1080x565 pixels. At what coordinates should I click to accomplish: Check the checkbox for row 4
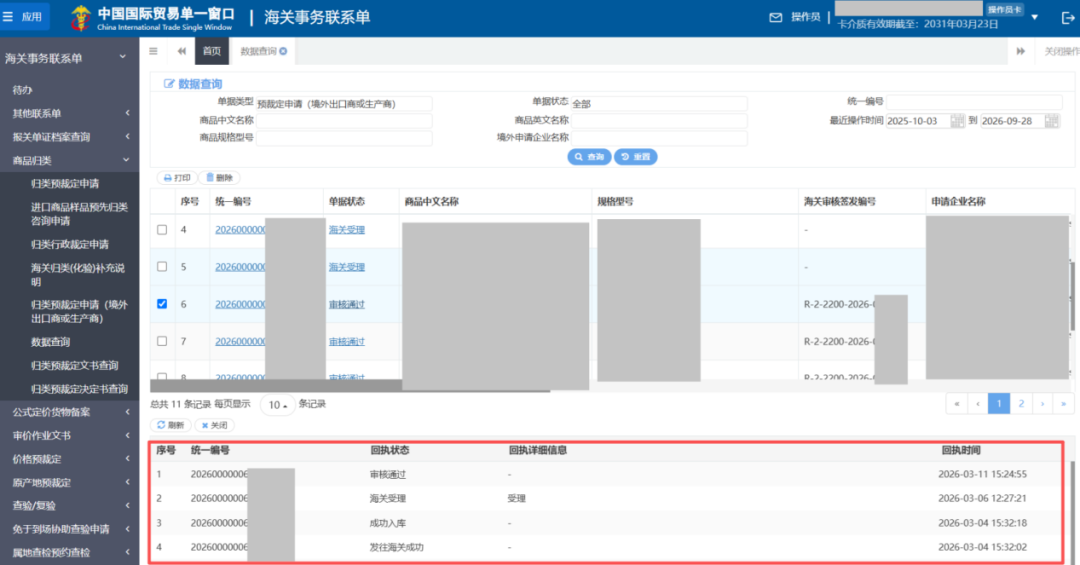tap(162, 229)
